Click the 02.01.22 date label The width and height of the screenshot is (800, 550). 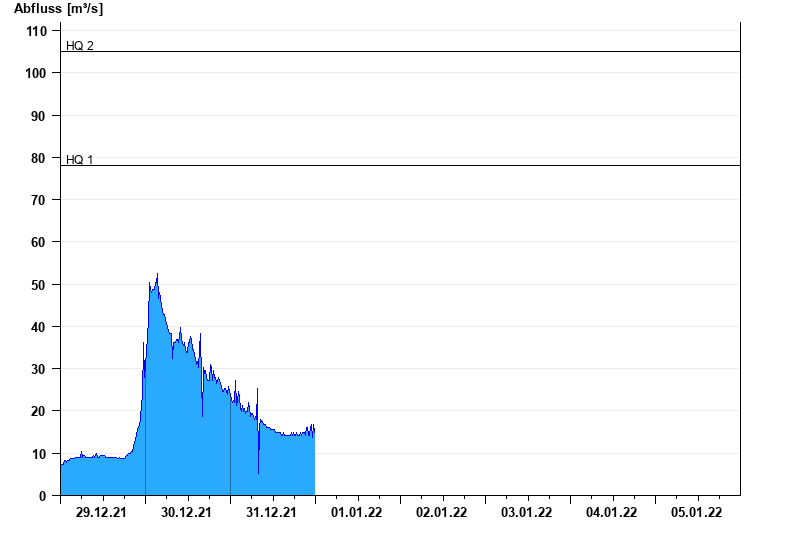tap(442, 512)
